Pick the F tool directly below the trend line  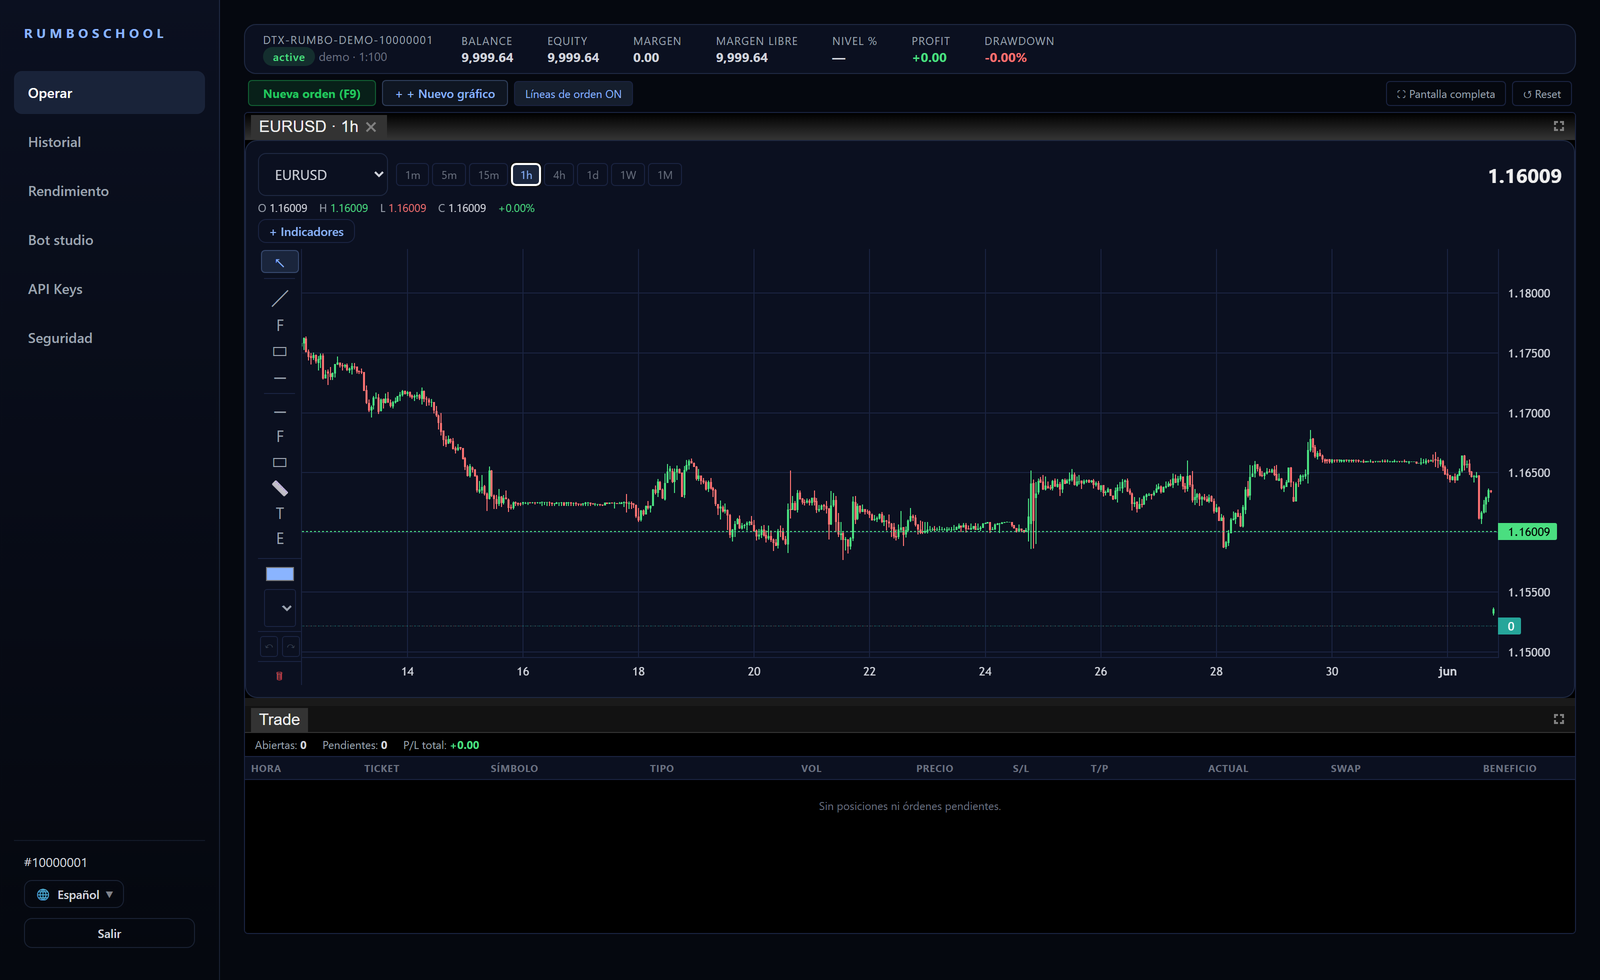click(280, 326)
